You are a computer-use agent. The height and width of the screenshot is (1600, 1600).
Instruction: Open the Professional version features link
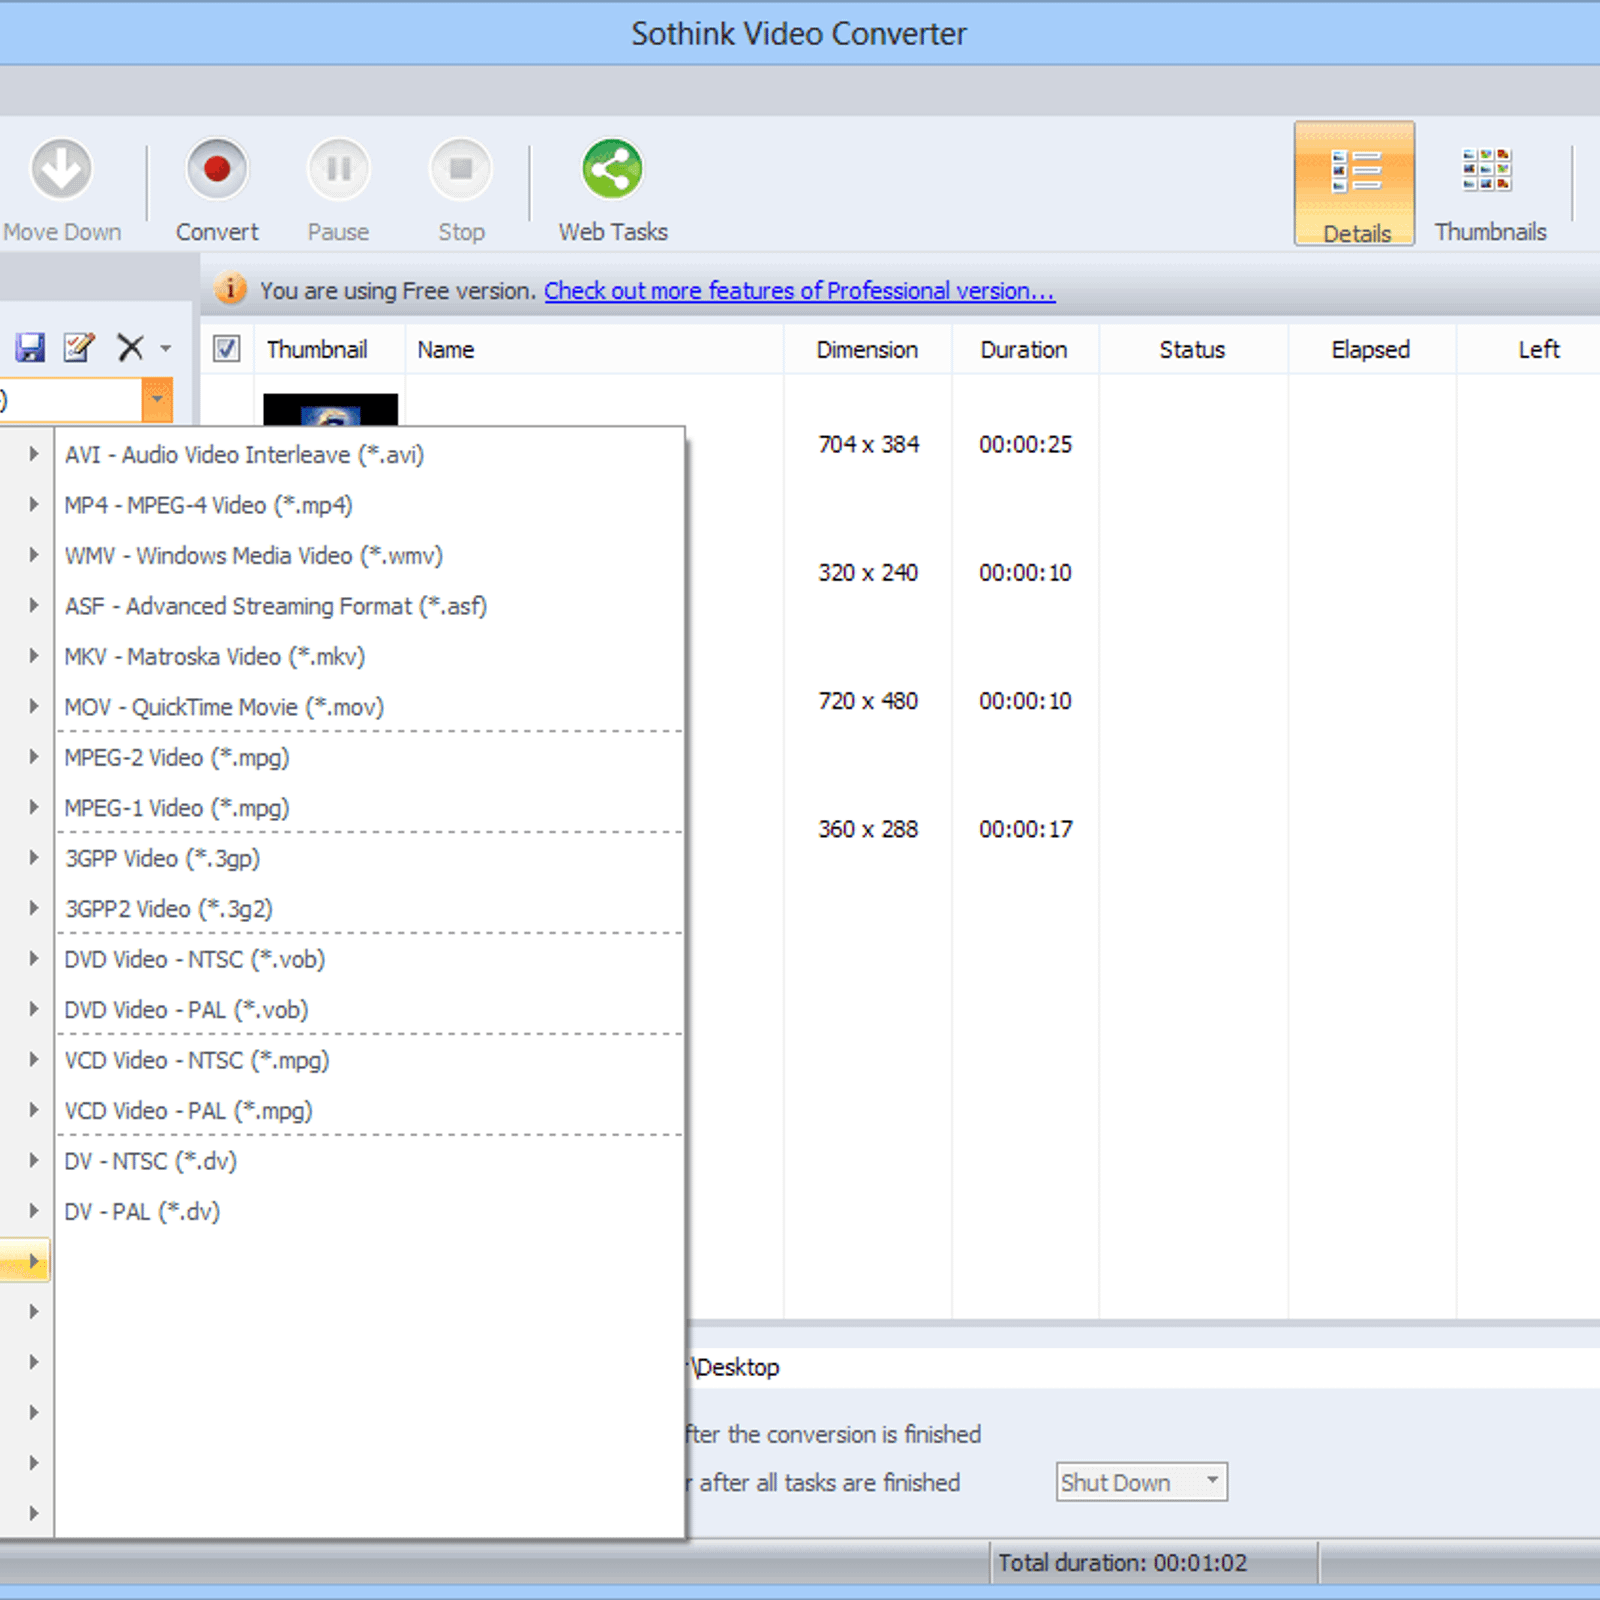pos(799,291)
